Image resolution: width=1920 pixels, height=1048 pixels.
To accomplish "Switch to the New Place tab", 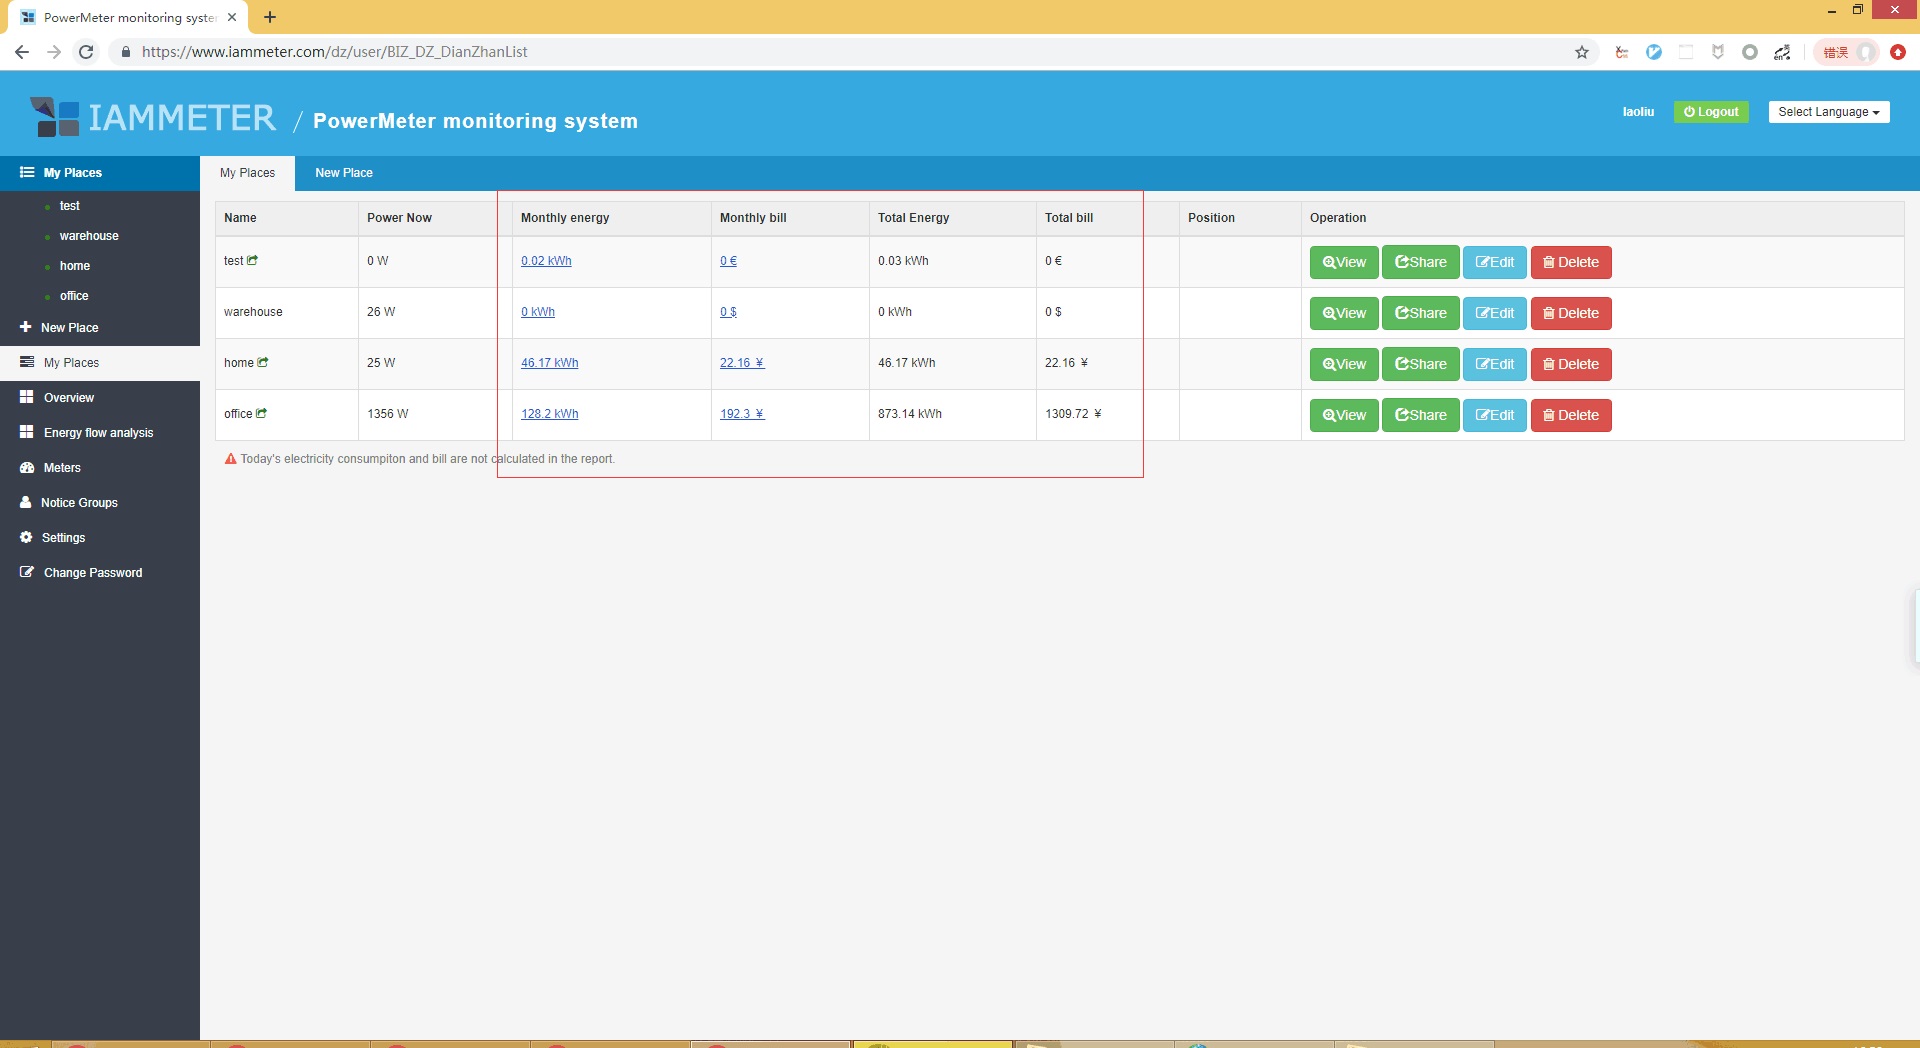I will [x=343, y=173].
